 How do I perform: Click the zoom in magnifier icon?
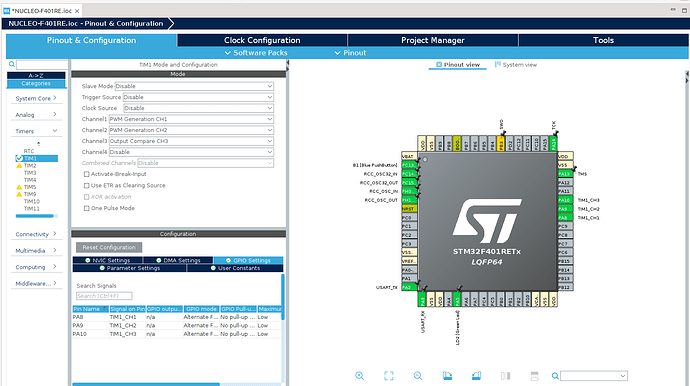click(360, 375)
